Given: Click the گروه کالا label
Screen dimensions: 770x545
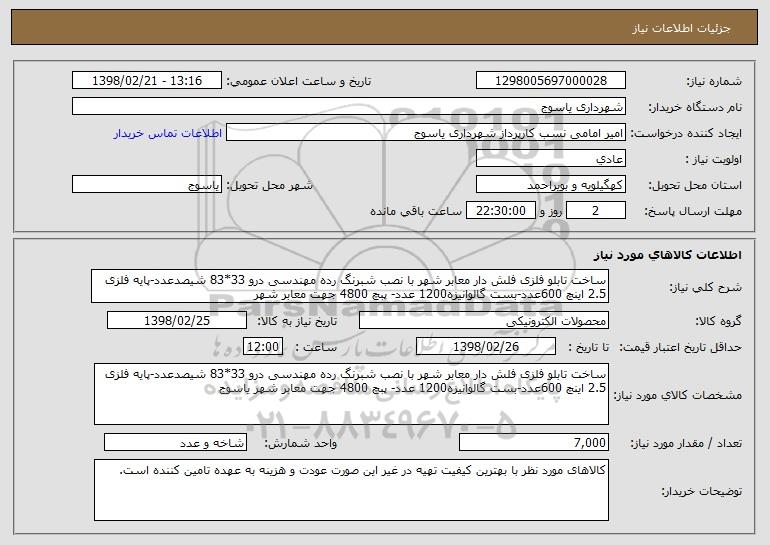Looking at the screenshot, I should (x=718, y=321).
